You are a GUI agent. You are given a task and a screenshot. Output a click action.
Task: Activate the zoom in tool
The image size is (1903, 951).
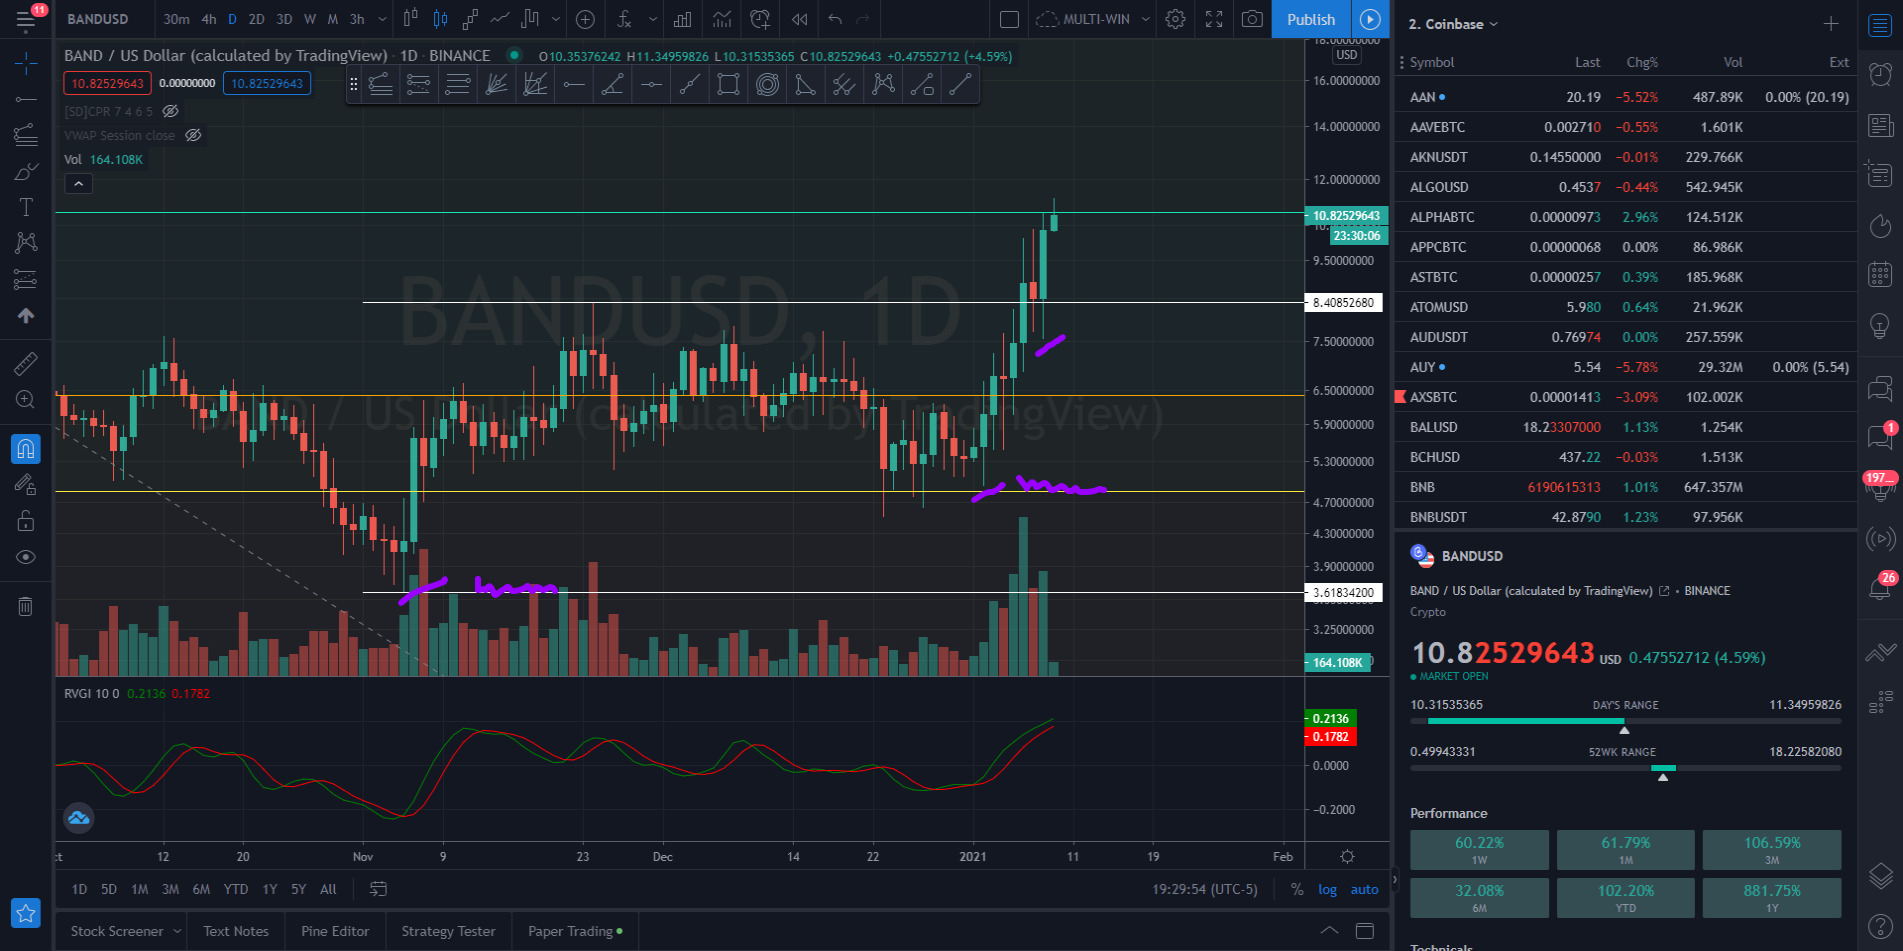26,400
